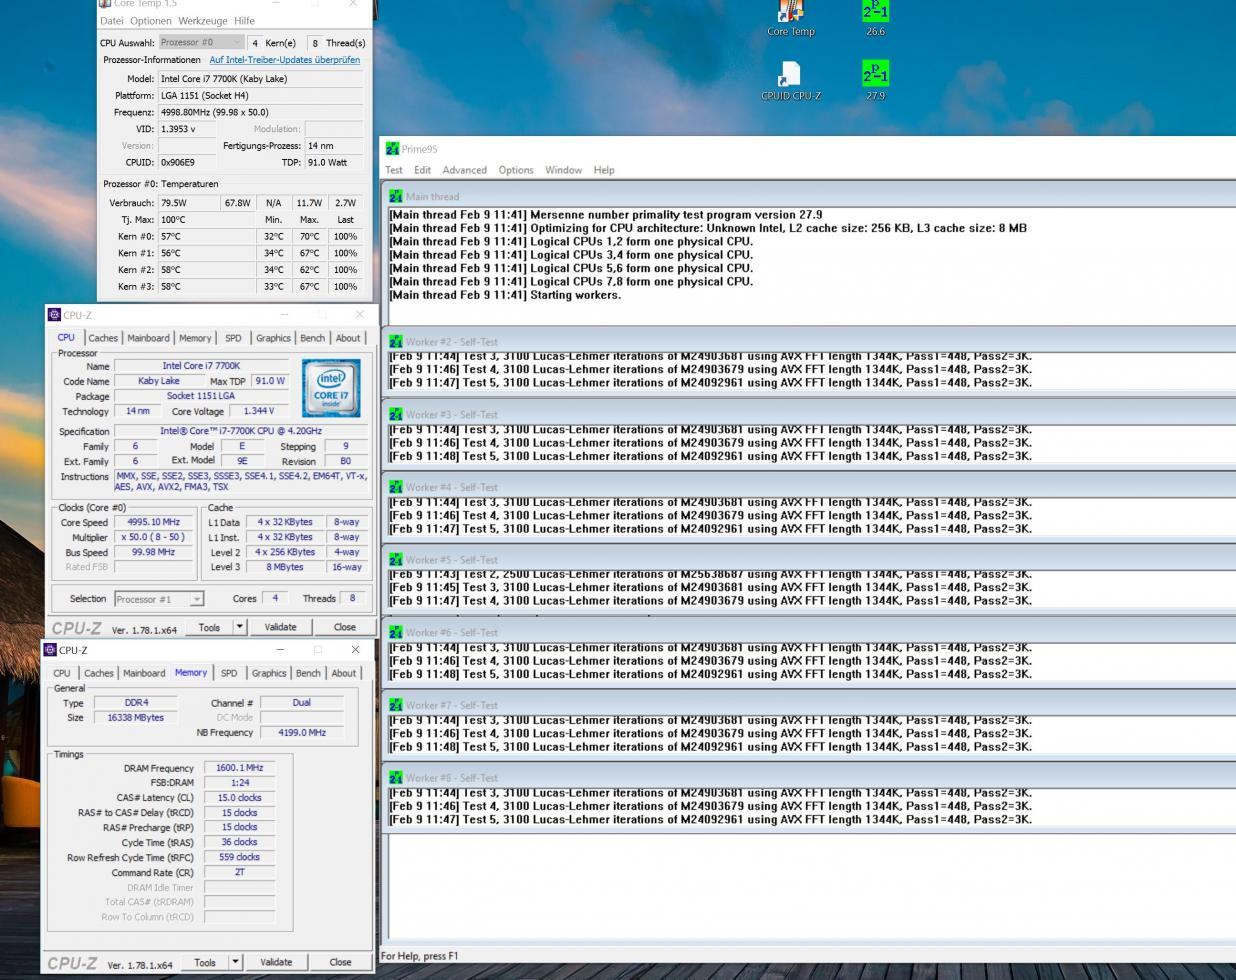Click the Prime95 status bar 'For Help, press F1'
Viewport: 1236px width, 980px height.
click(x=419, y=956)
